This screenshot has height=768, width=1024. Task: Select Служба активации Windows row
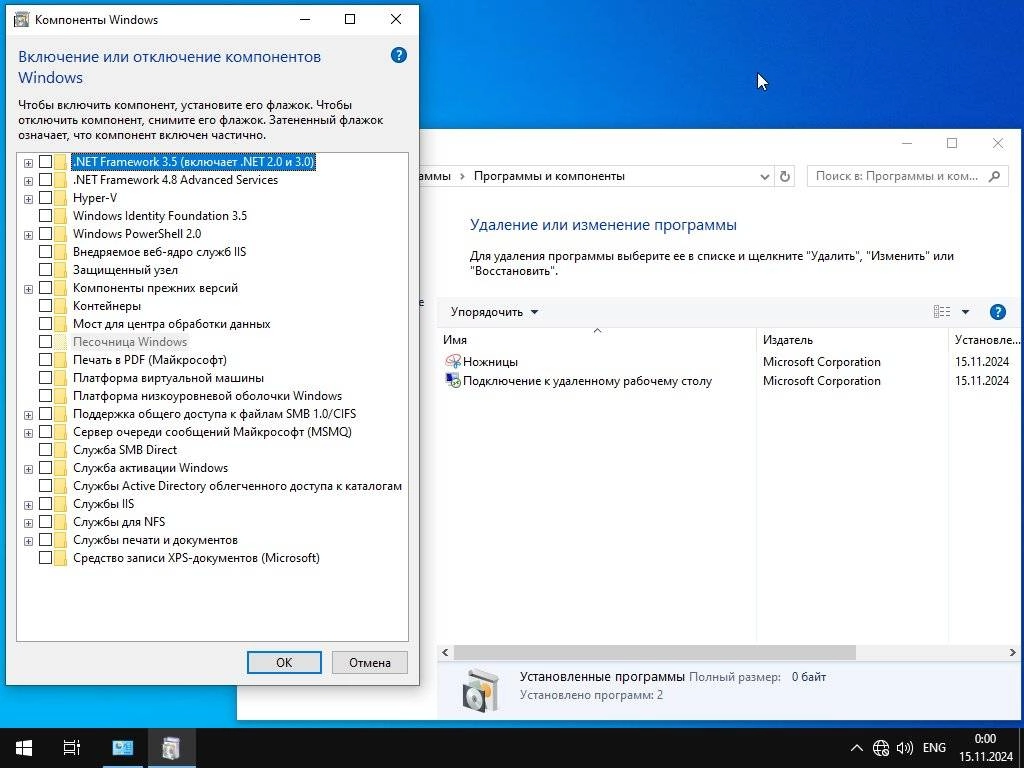(150, 468)
